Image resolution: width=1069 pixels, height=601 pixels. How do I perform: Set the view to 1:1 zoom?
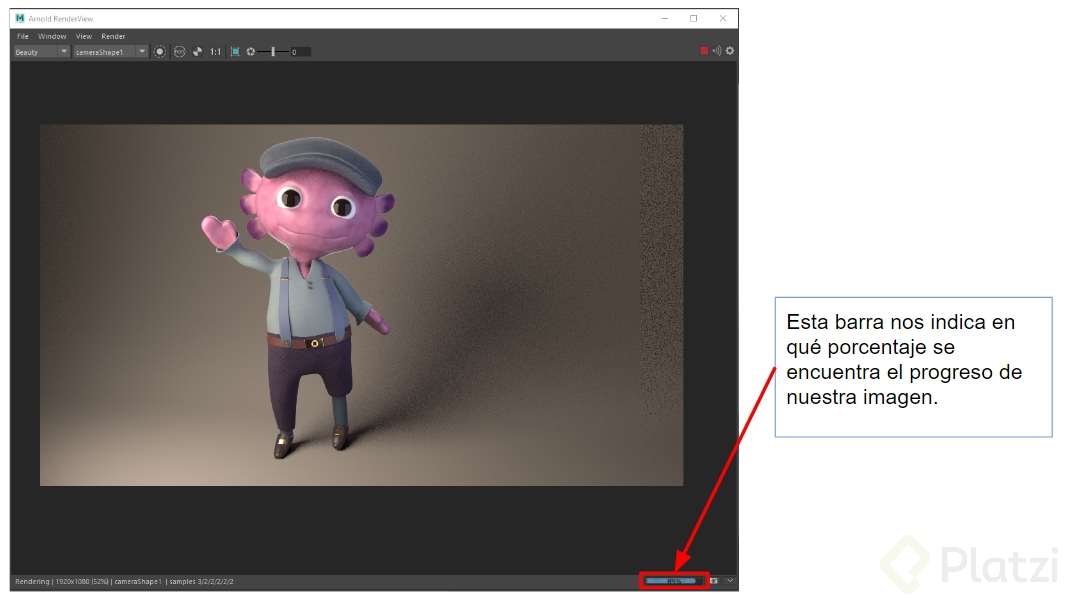click(x=215, y=52)
